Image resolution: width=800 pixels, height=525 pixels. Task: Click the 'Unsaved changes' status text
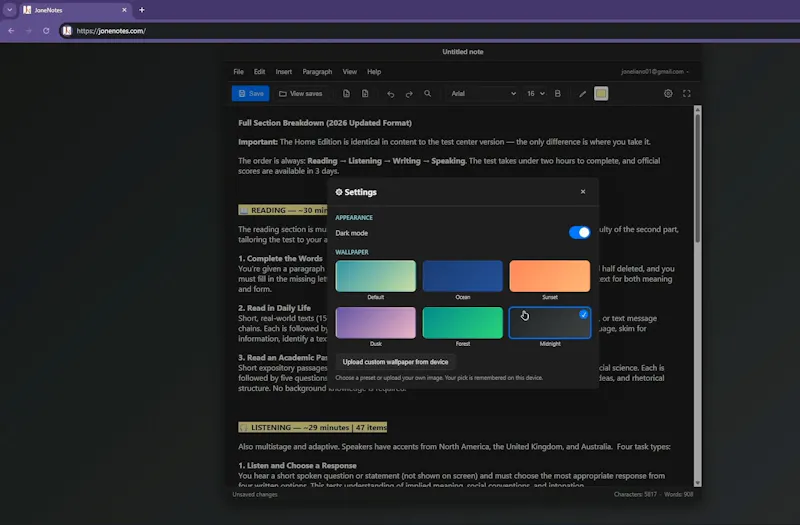pos(255,494)
